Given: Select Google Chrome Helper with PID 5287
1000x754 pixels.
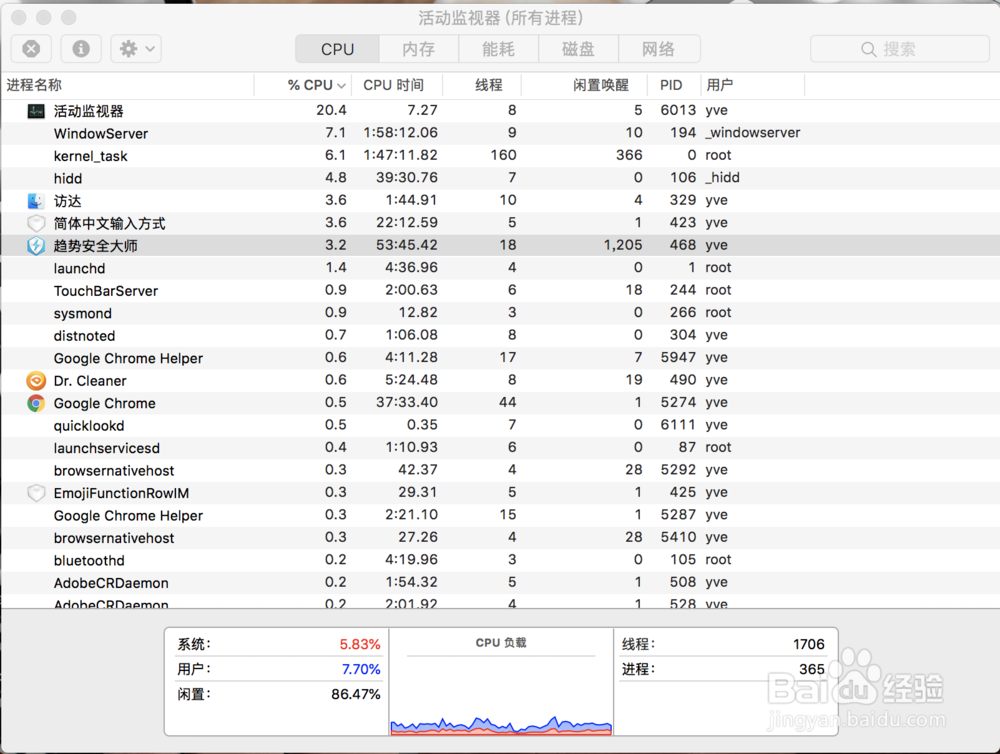Looking at the screenshot, I should (x=500, y=515).
